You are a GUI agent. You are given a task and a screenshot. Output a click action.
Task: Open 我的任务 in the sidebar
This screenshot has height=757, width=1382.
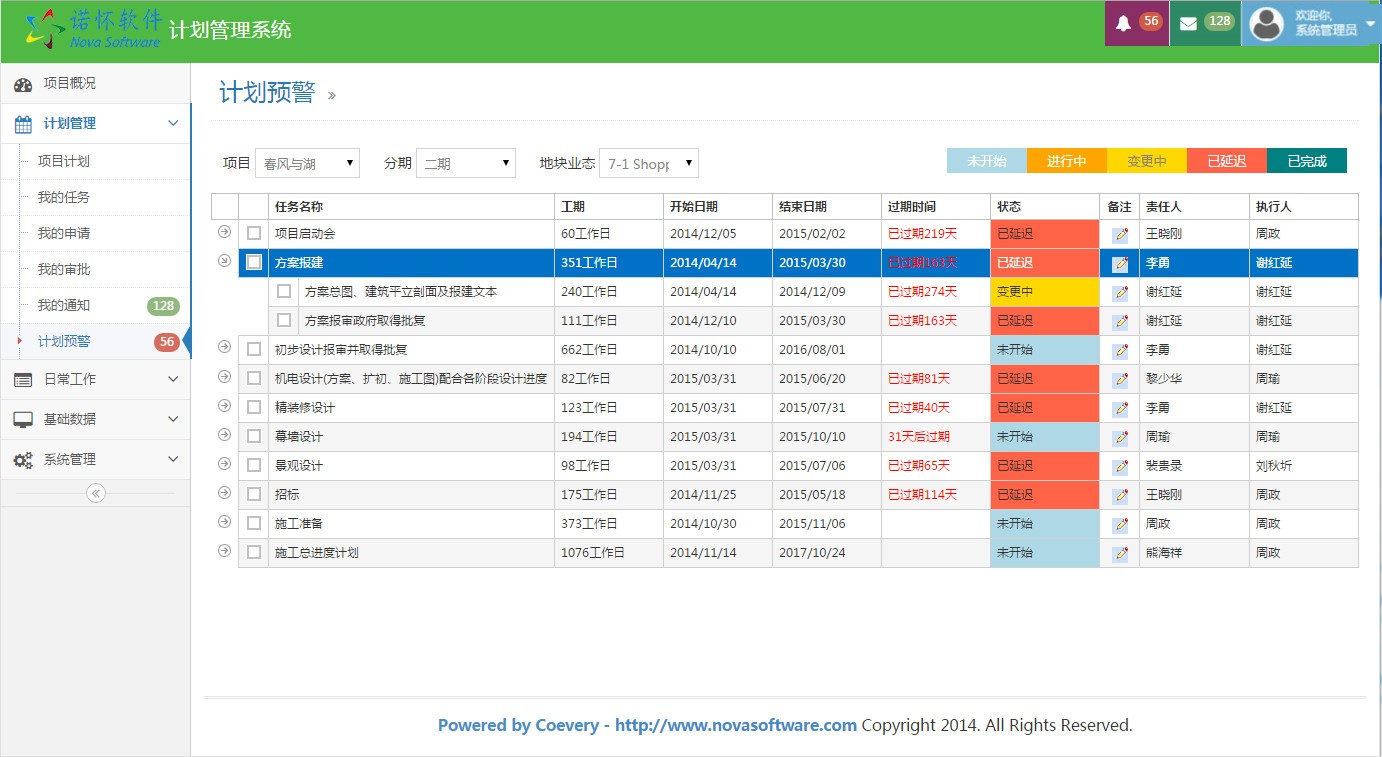(x=64, y=197)
